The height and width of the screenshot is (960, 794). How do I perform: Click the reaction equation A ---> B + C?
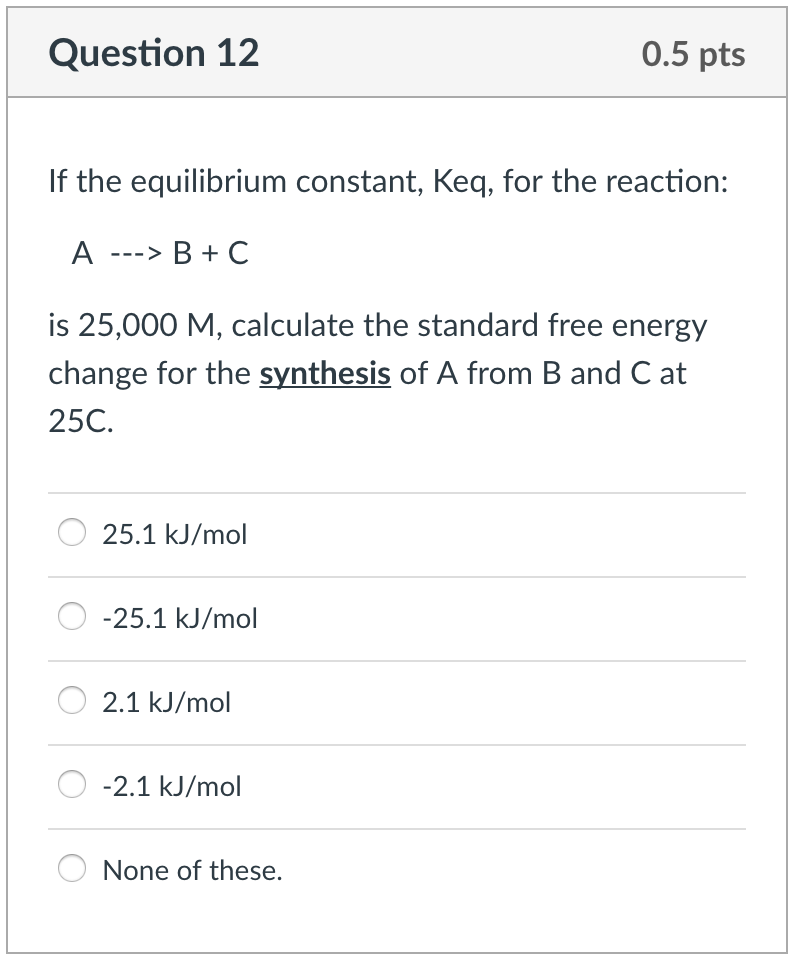click(x=160, y=254)
